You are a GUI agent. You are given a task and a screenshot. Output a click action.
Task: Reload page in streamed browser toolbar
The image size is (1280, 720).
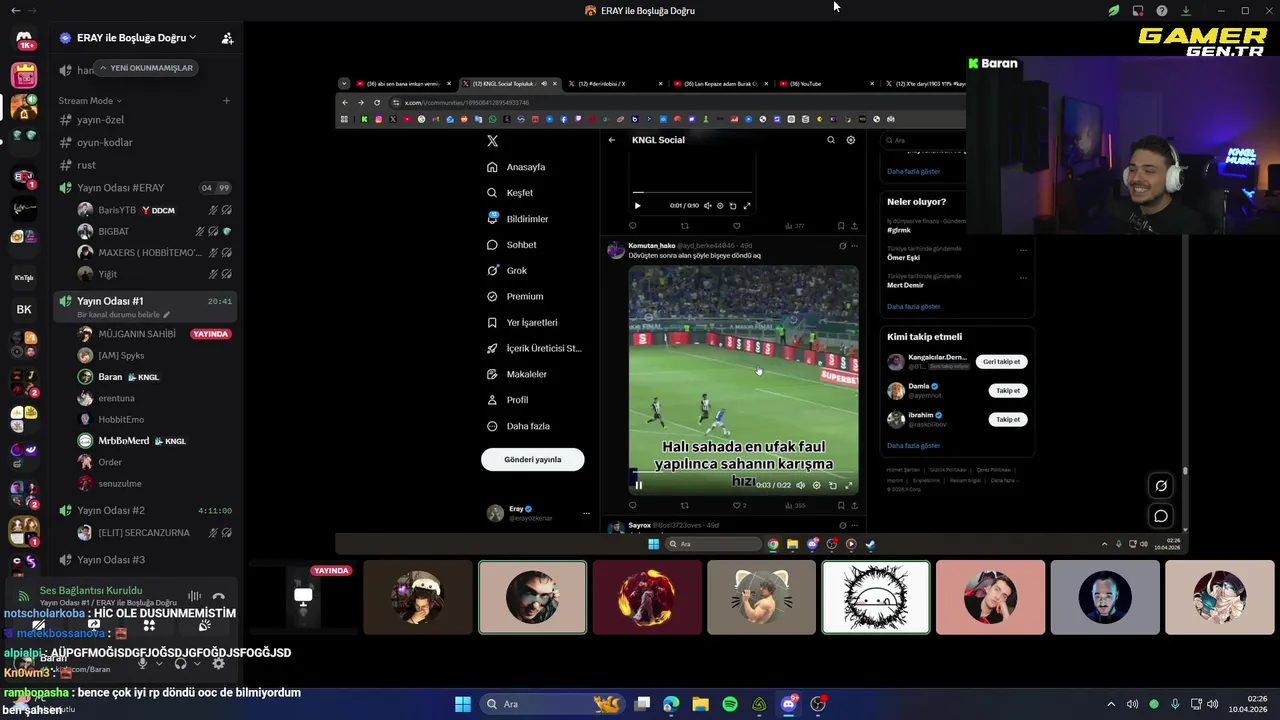tap(377, 102)
